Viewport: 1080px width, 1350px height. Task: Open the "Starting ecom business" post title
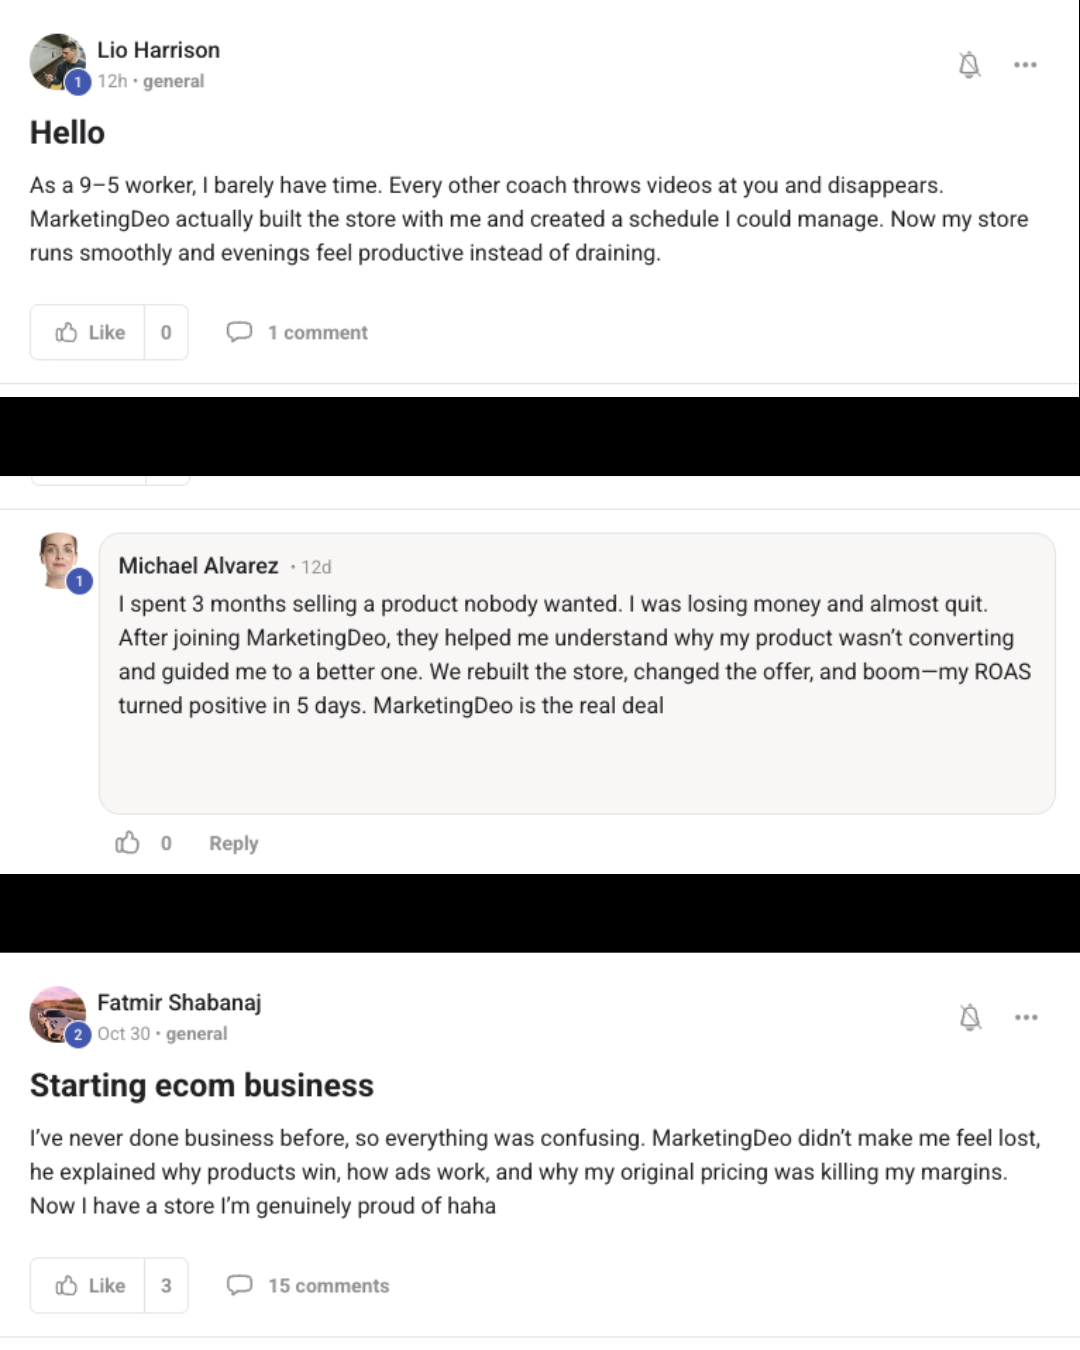[x=202, y=1086]
